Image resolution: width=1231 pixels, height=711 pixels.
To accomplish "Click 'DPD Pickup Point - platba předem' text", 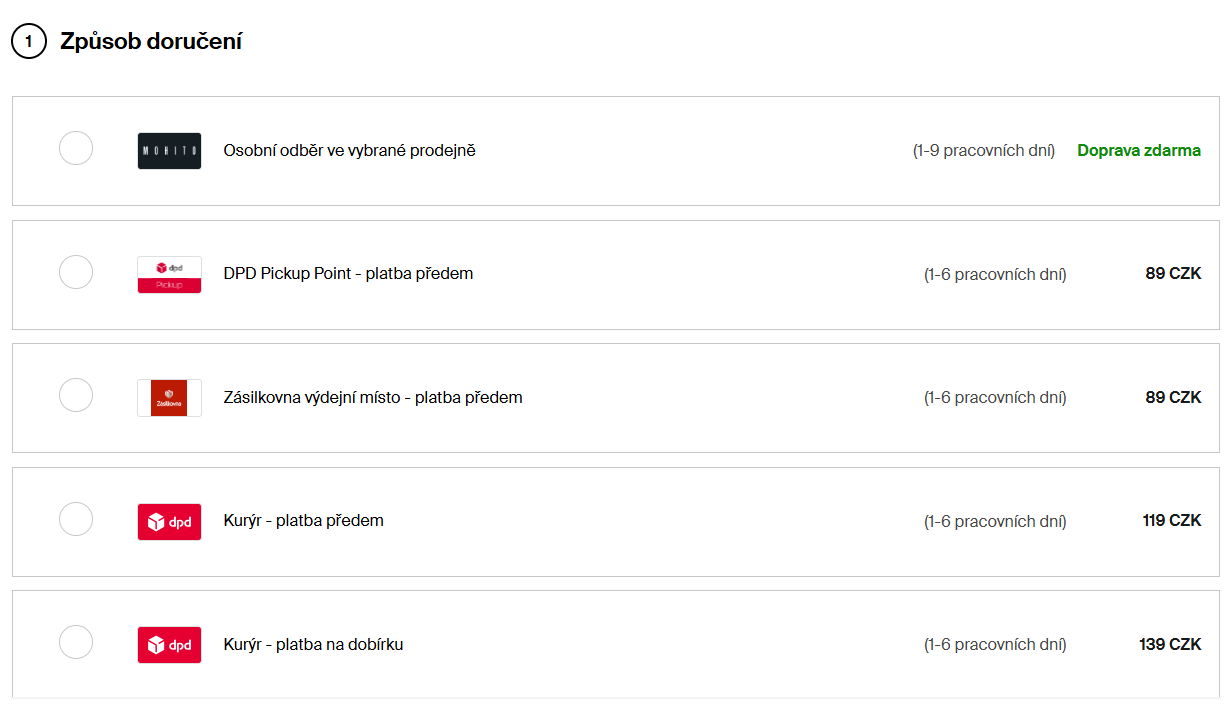I will 348,274.
